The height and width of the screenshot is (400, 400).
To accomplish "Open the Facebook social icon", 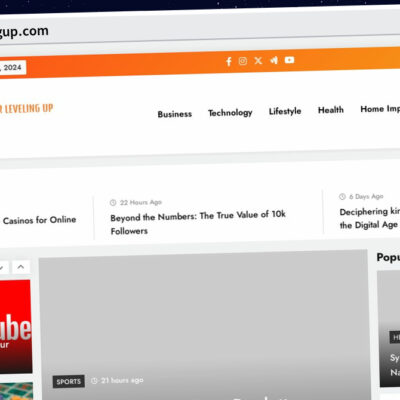I will click(229, 61).
